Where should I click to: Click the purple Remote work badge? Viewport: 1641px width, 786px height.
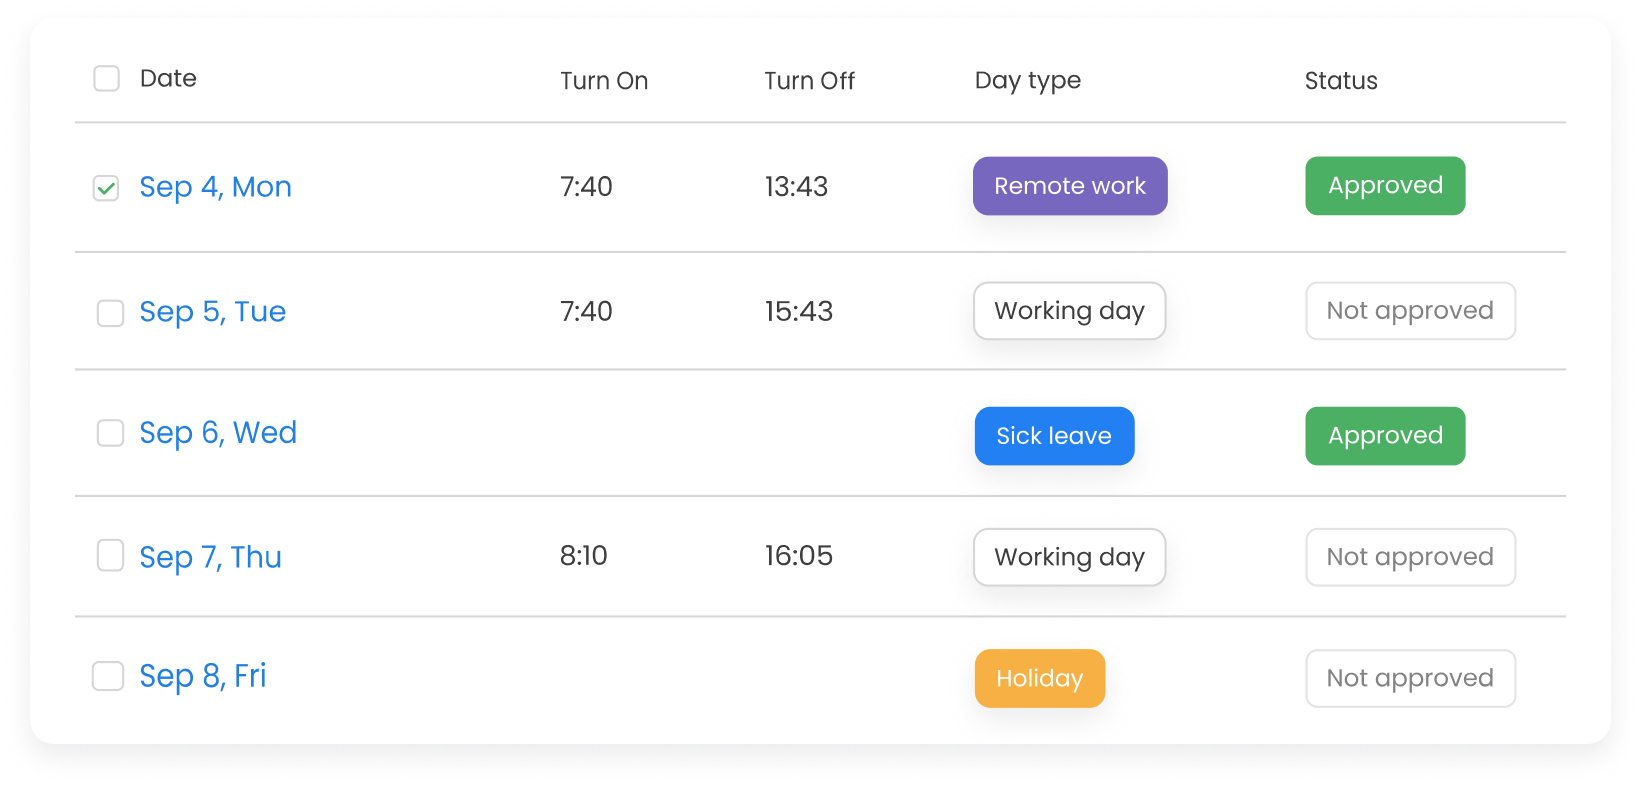point(1070,186)
